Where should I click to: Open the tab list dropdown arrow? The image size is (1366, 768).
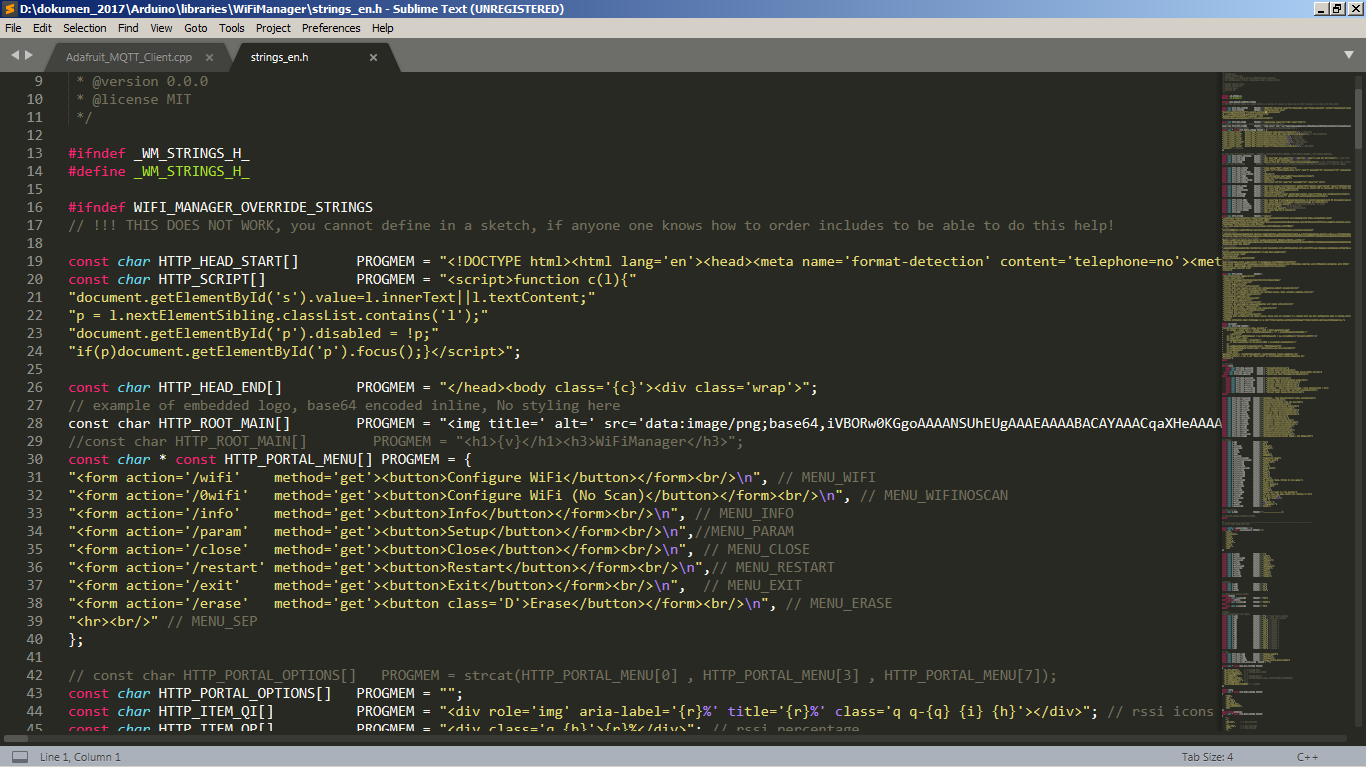(1348, 54)
